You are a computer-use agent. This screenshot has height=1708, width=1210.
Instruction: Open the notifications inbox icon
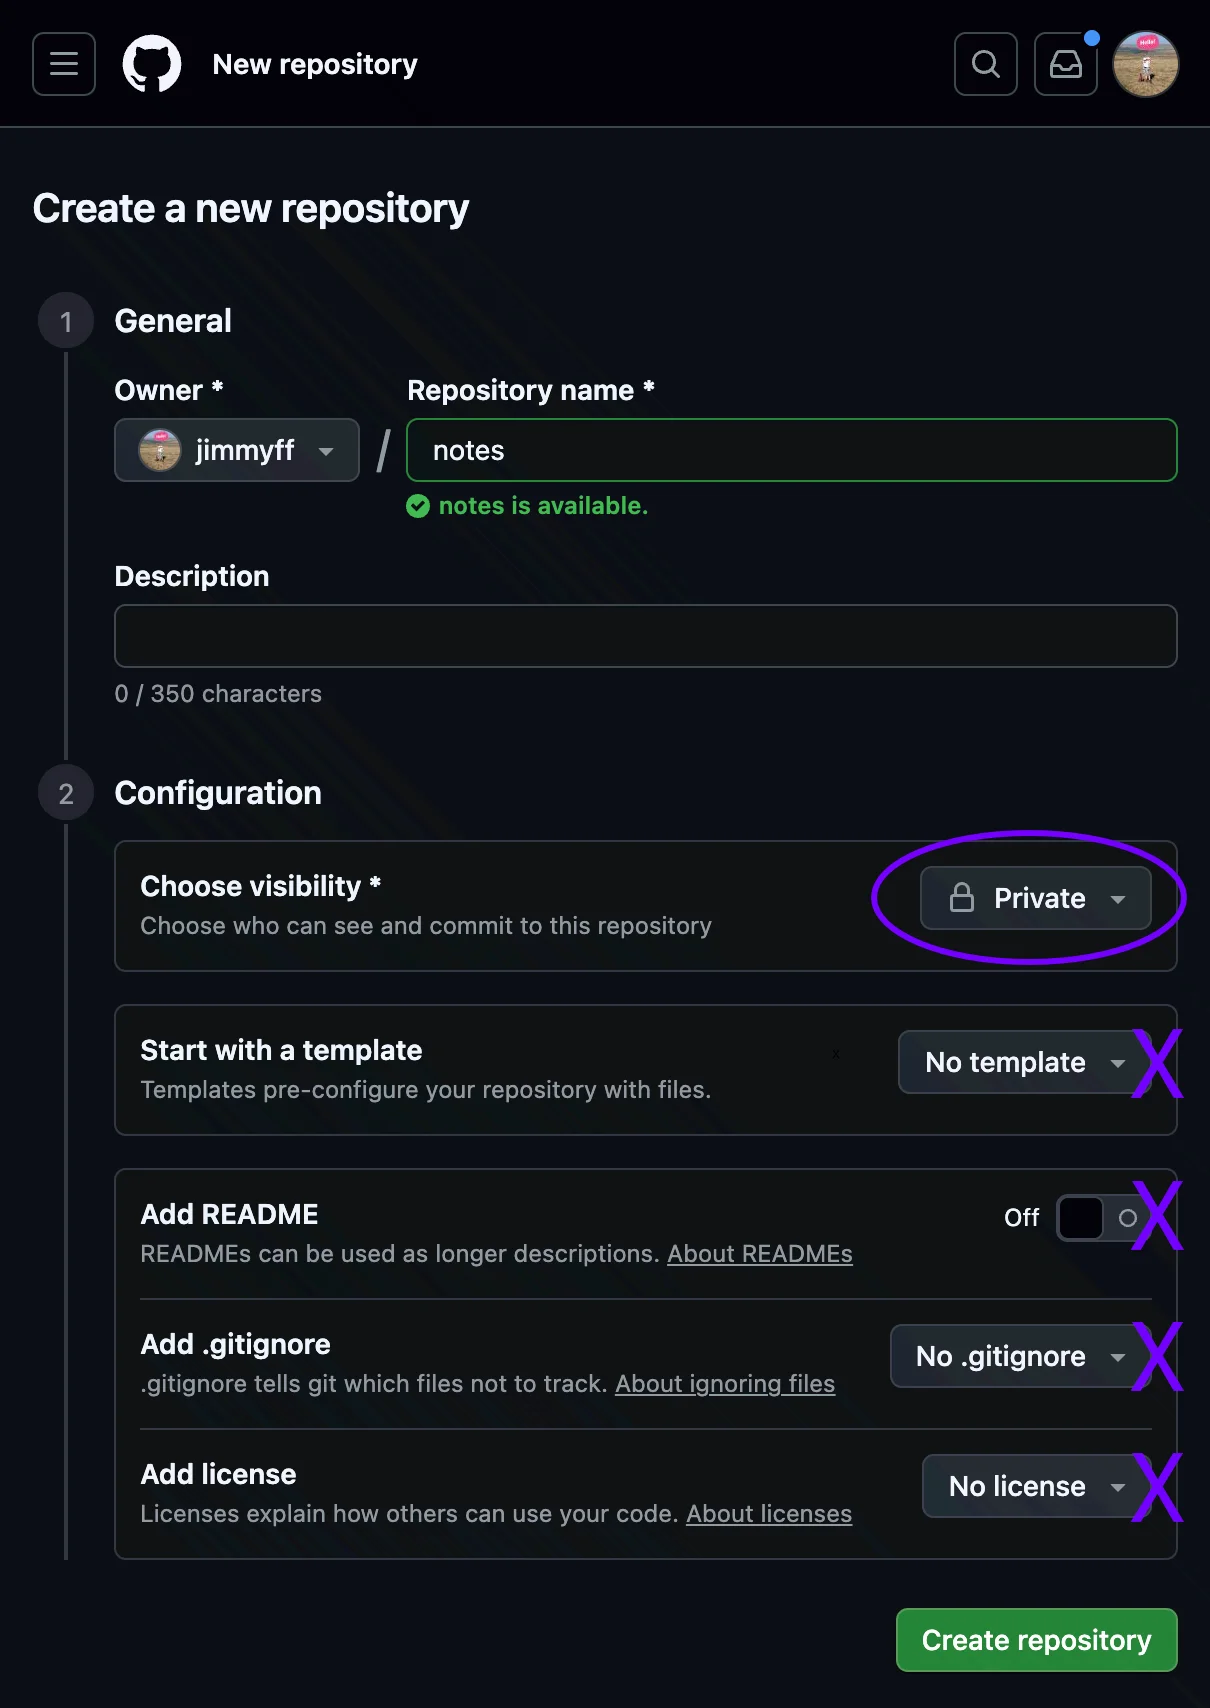pos(1065,64)
